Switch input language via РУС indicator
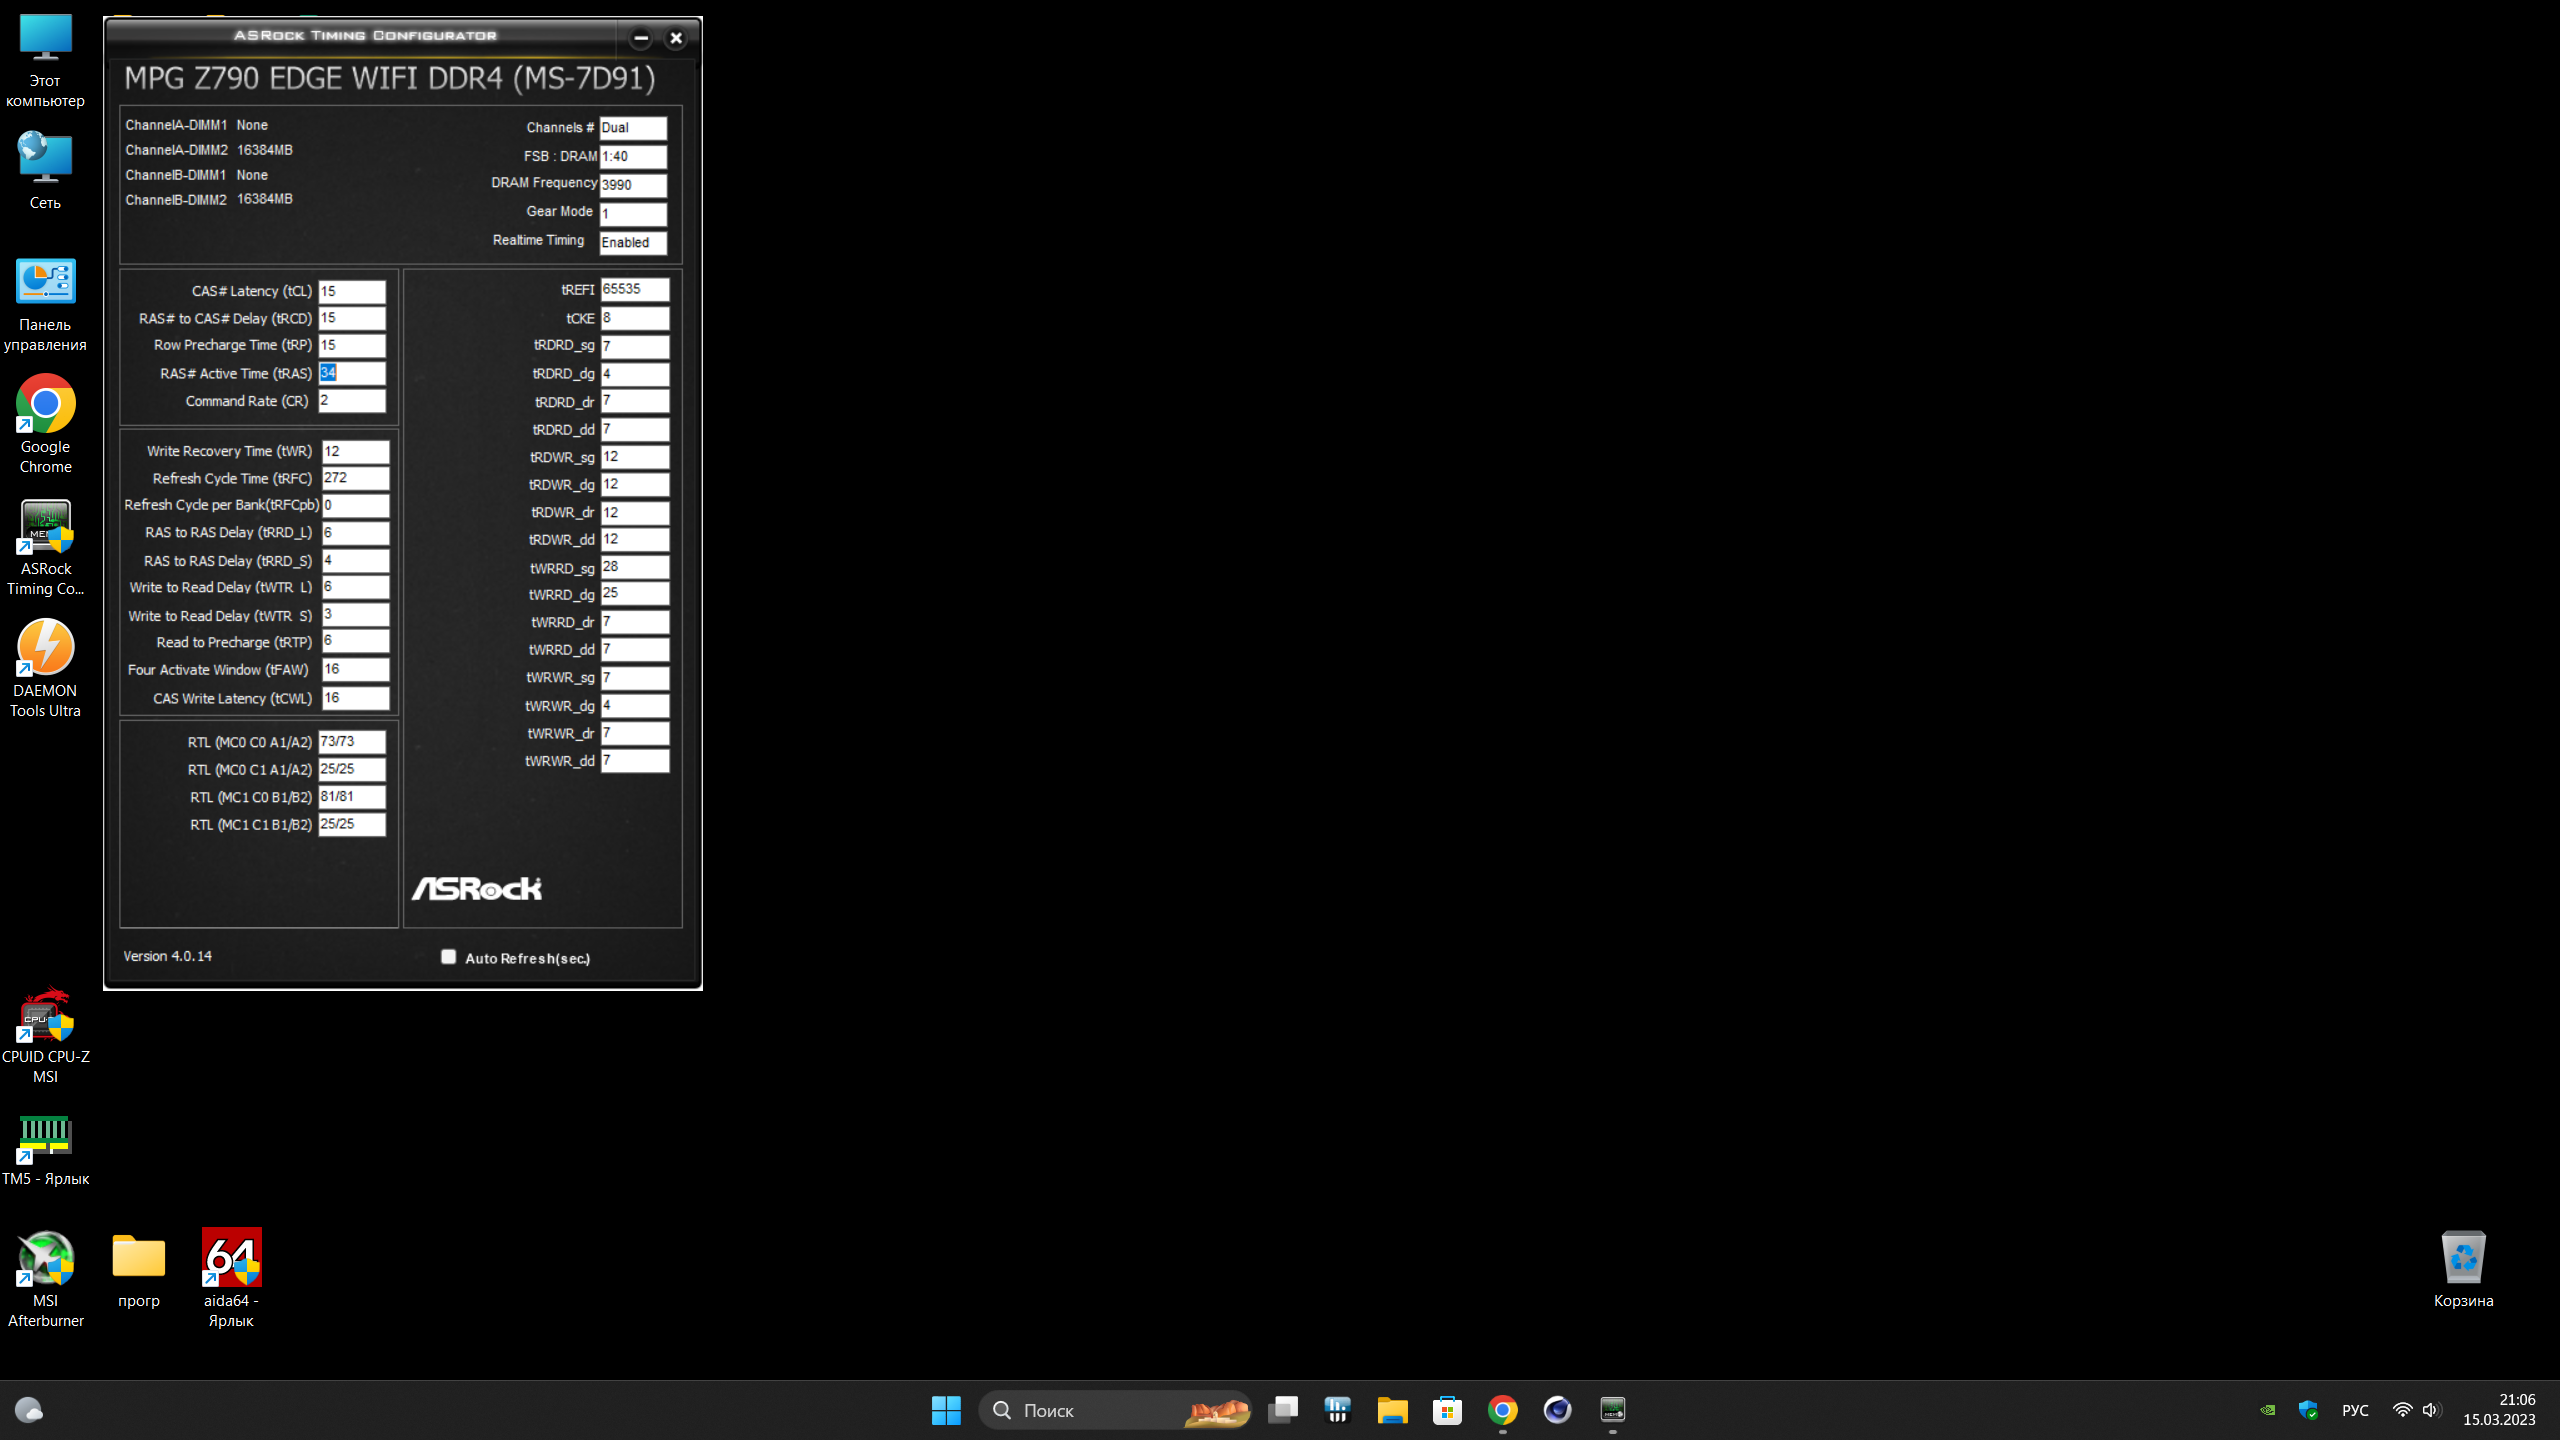This screenshot has height=1440, width=2560. tap(2354, 1410)
